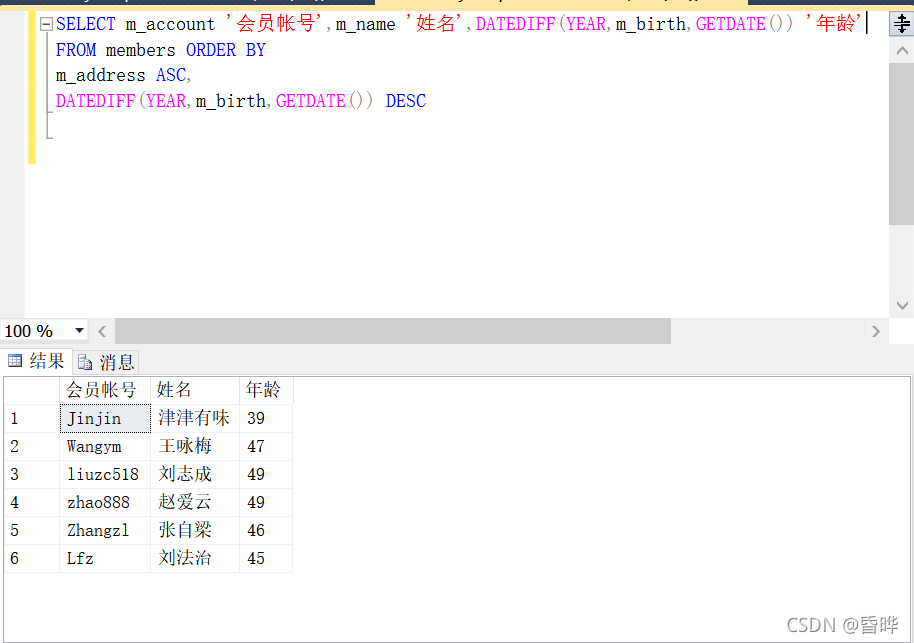This screenshot has width=914, height=643.
Task: Click the horizontal scrollbar left arrow
Action: point(102,331)
